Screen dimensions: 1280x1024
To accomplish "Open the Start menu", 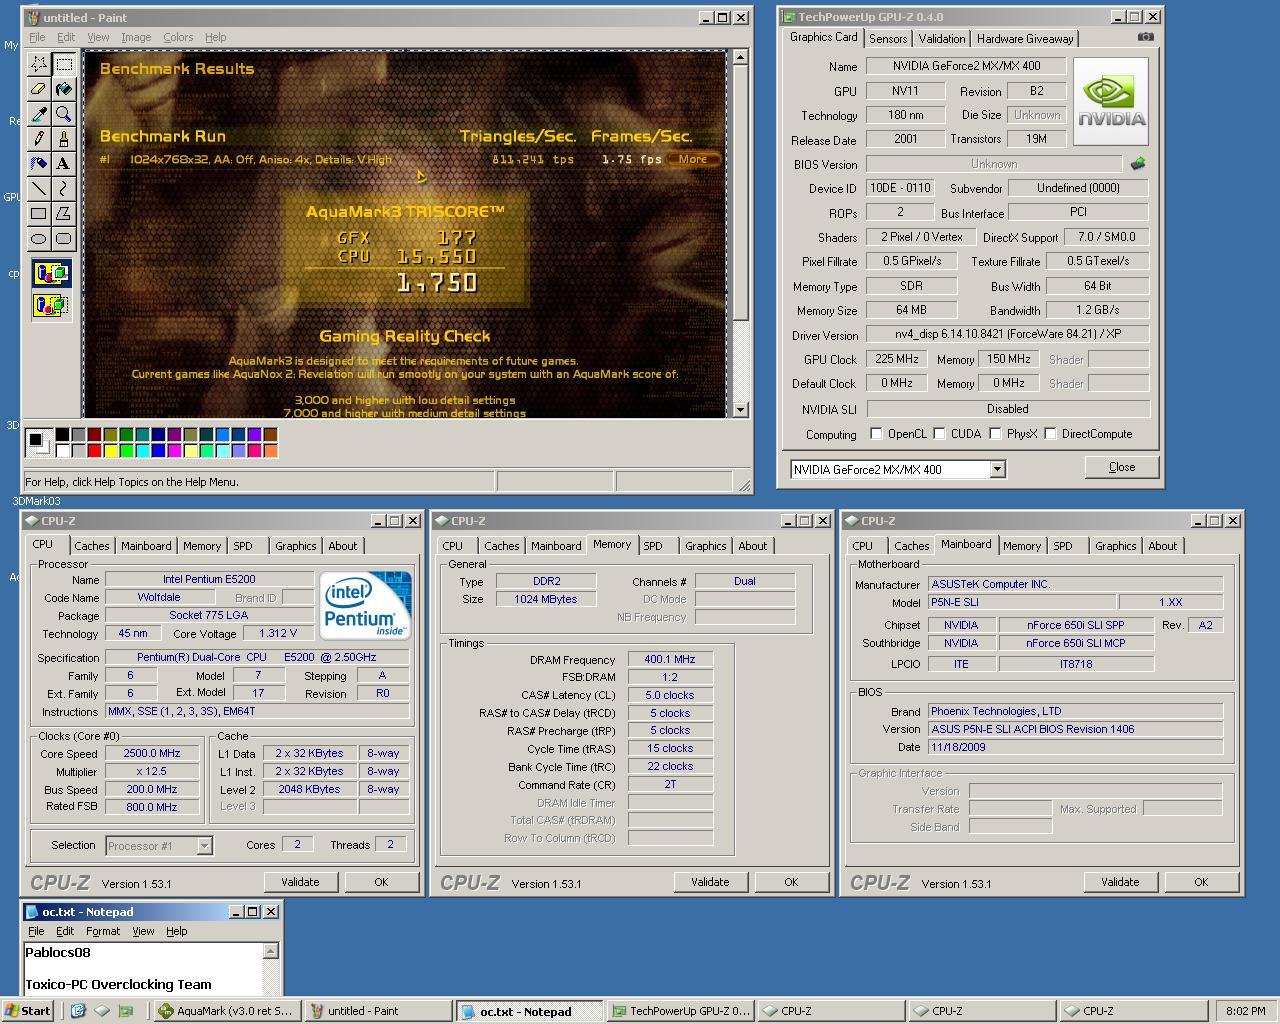I will coord(27,1011).
